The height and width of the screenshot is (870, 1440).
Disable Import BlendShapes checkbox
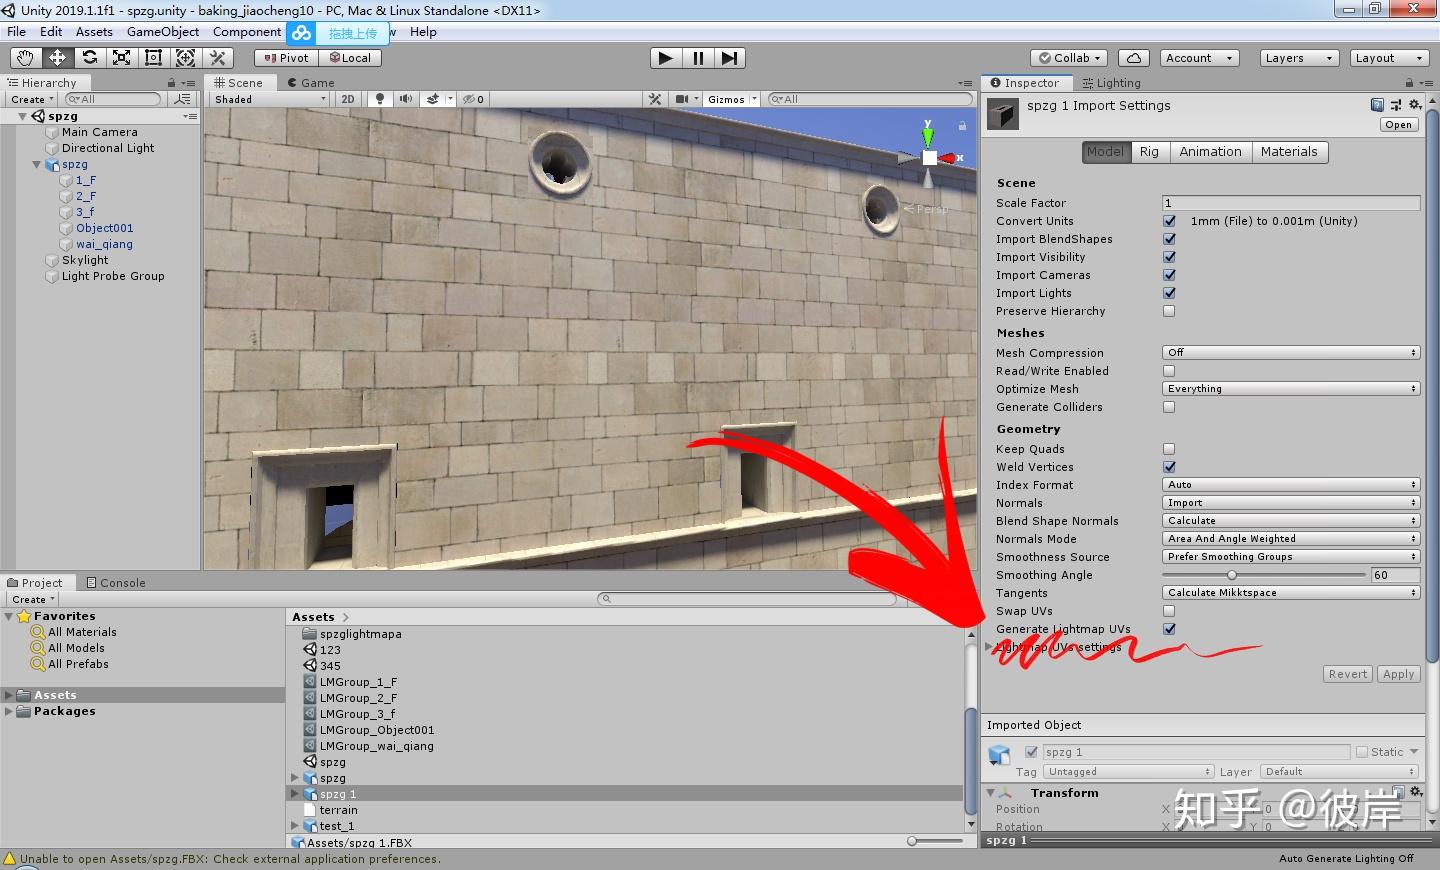pos(1169,239)
